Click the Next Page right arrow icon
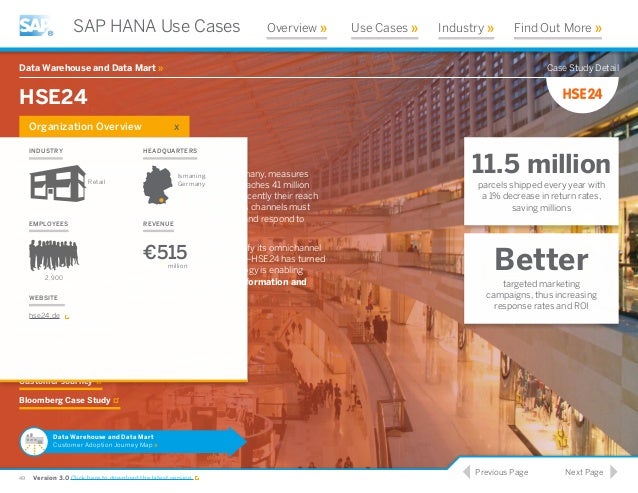638x493 pixels. pyautogui.click(x=614, y=472)
